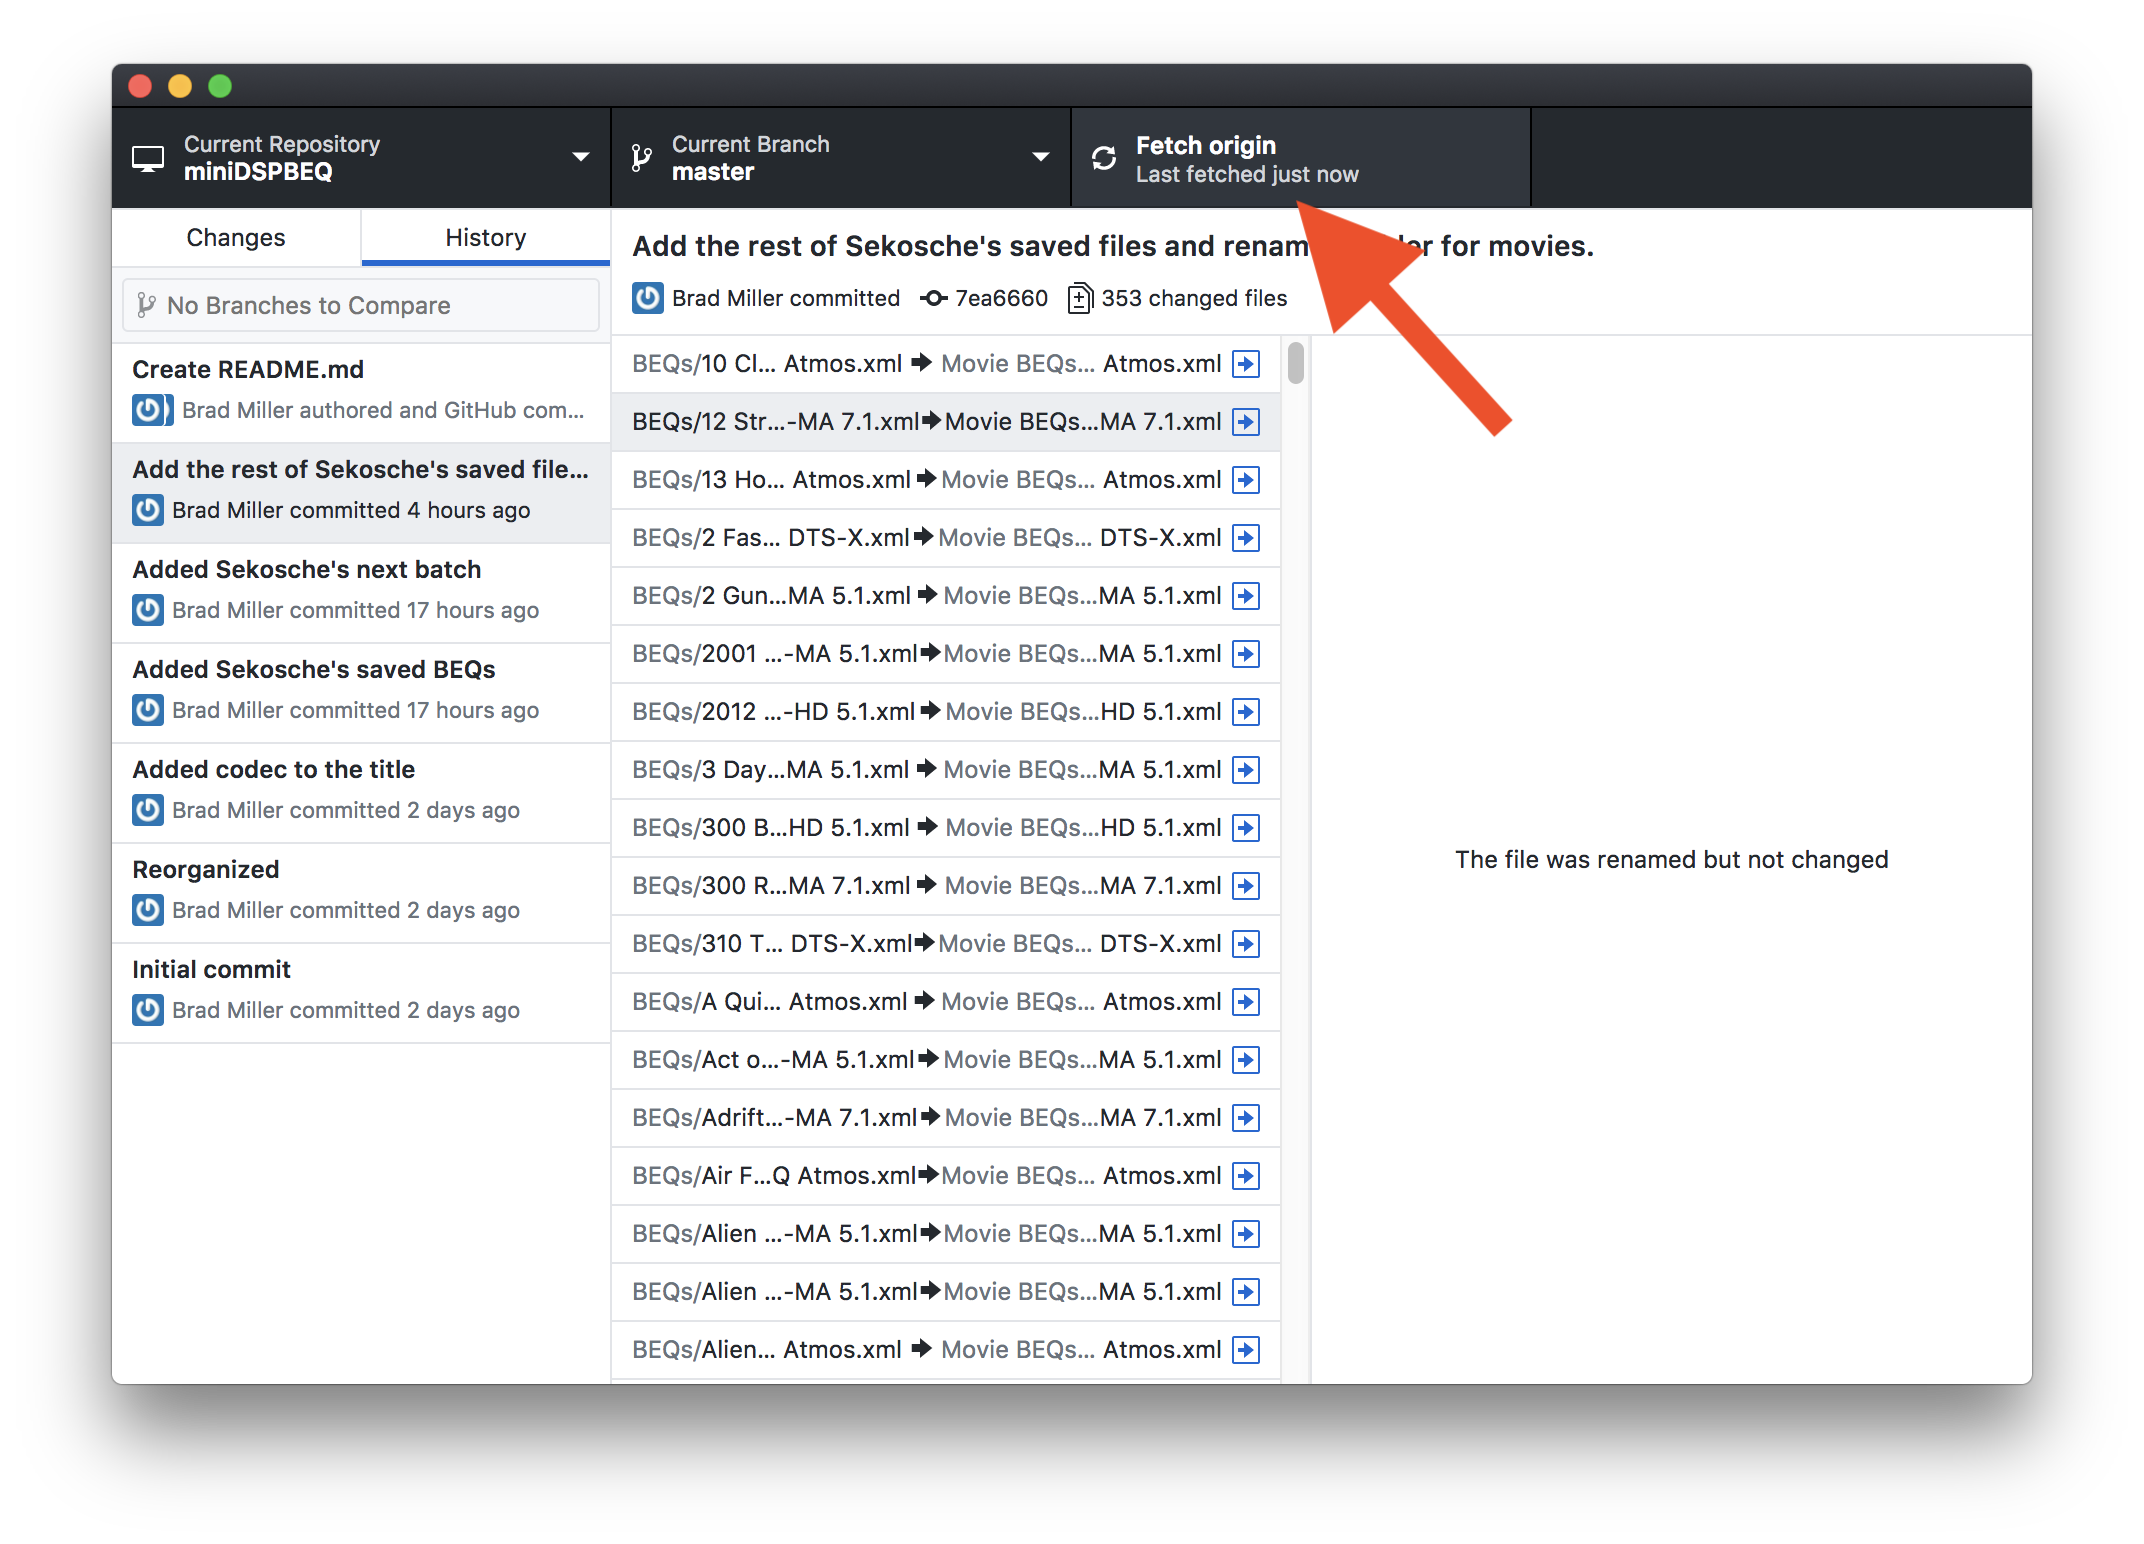The height and width of the screenshot is (1544, 2144).
Task: Click the 7ea6660 commit hash text
Action: 1002,298
